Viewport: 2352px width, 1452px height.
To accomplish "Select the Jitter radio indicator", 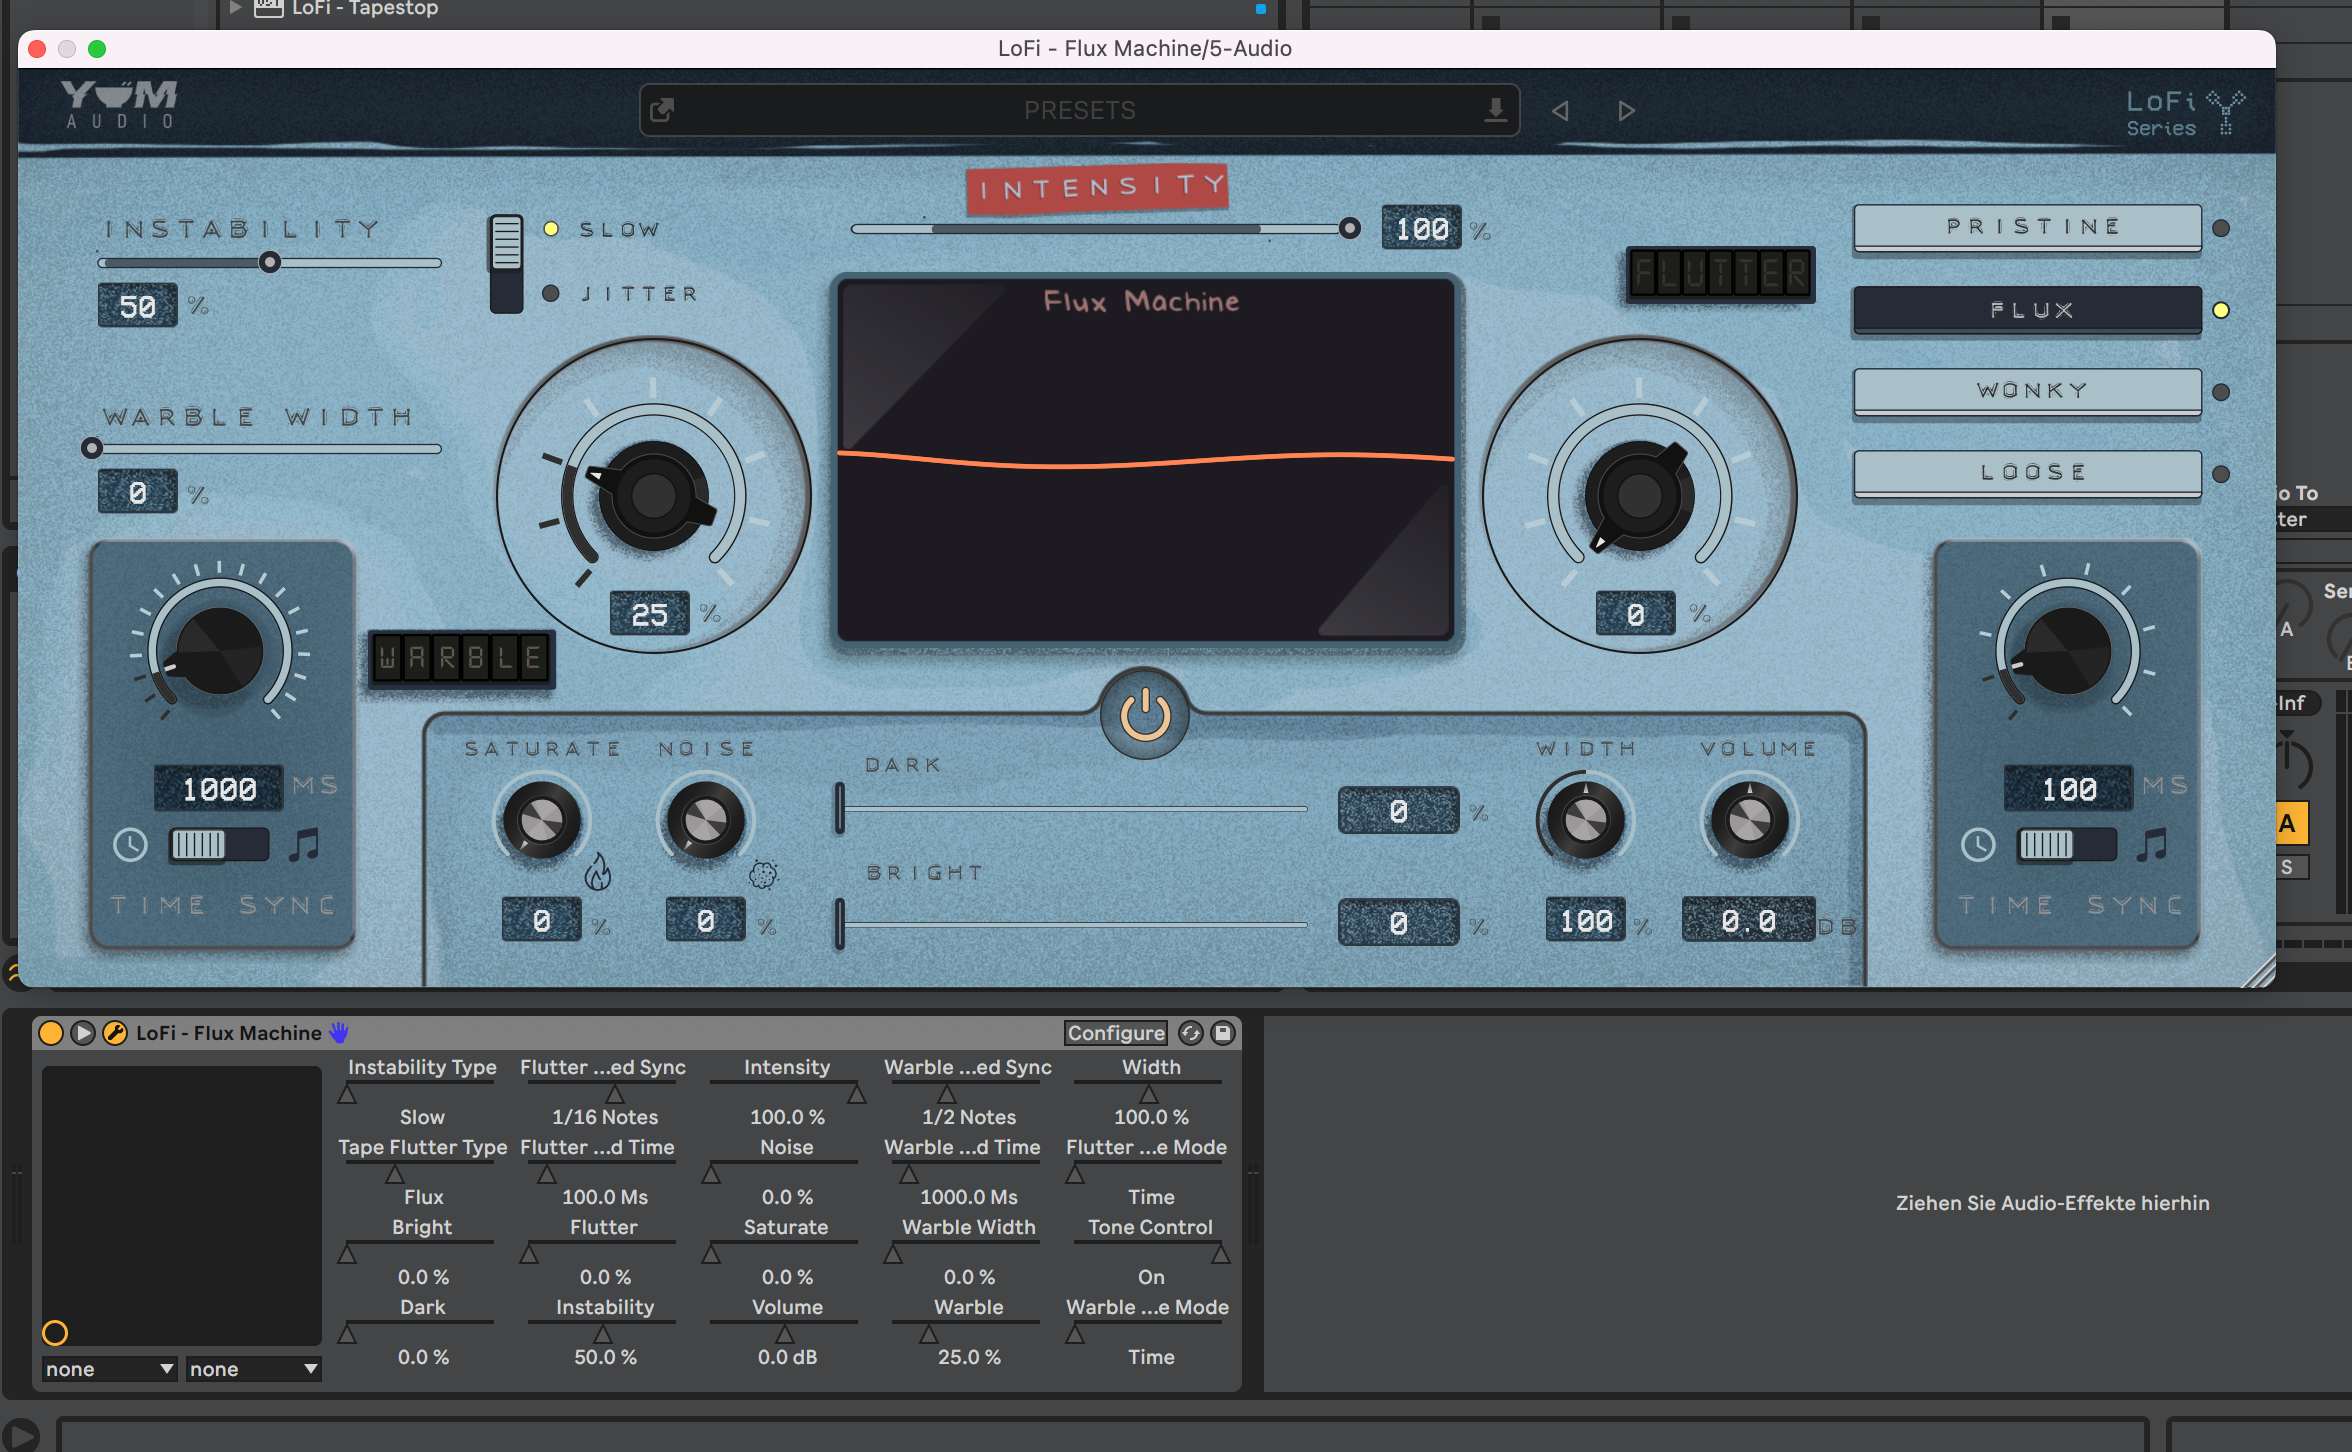I will pyautogui.click(x=551, y=293).
